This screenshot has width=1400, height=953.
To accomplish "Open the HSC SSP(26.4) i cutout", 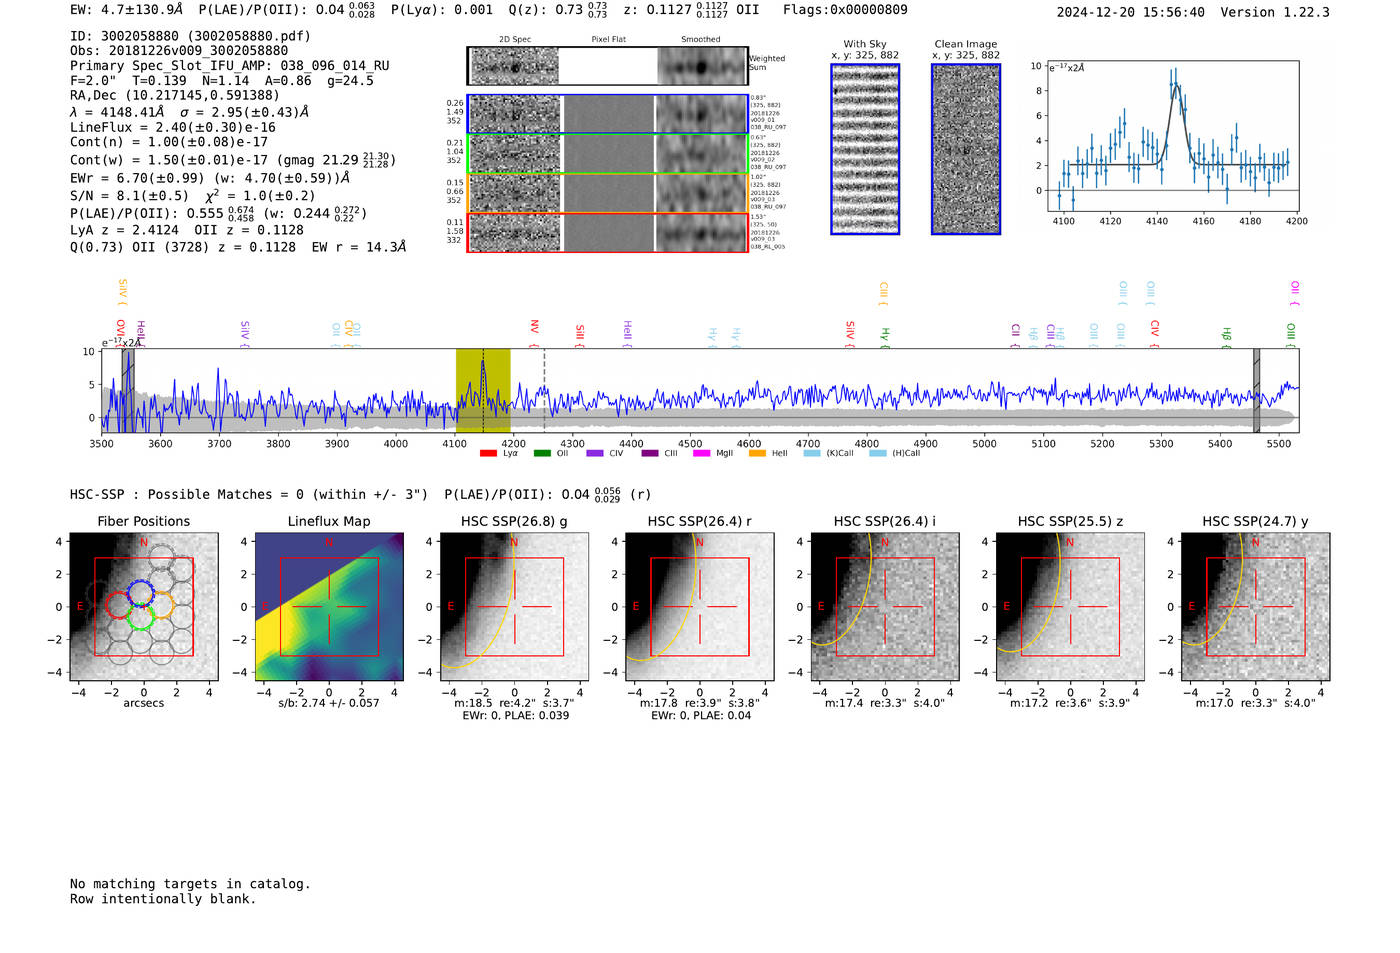I will (x=885, y=606).
